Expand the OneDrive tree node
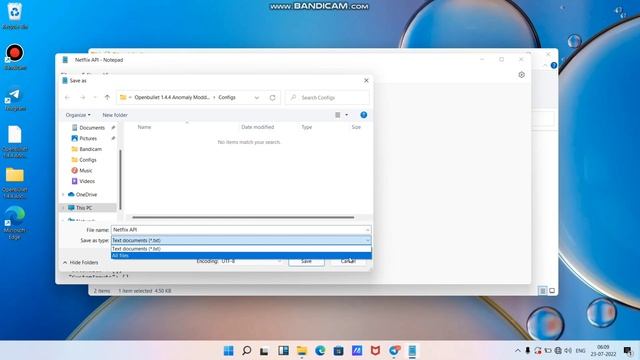Image resolution: width=640 pixels, height=360 pixels. [x=63, y=195]
